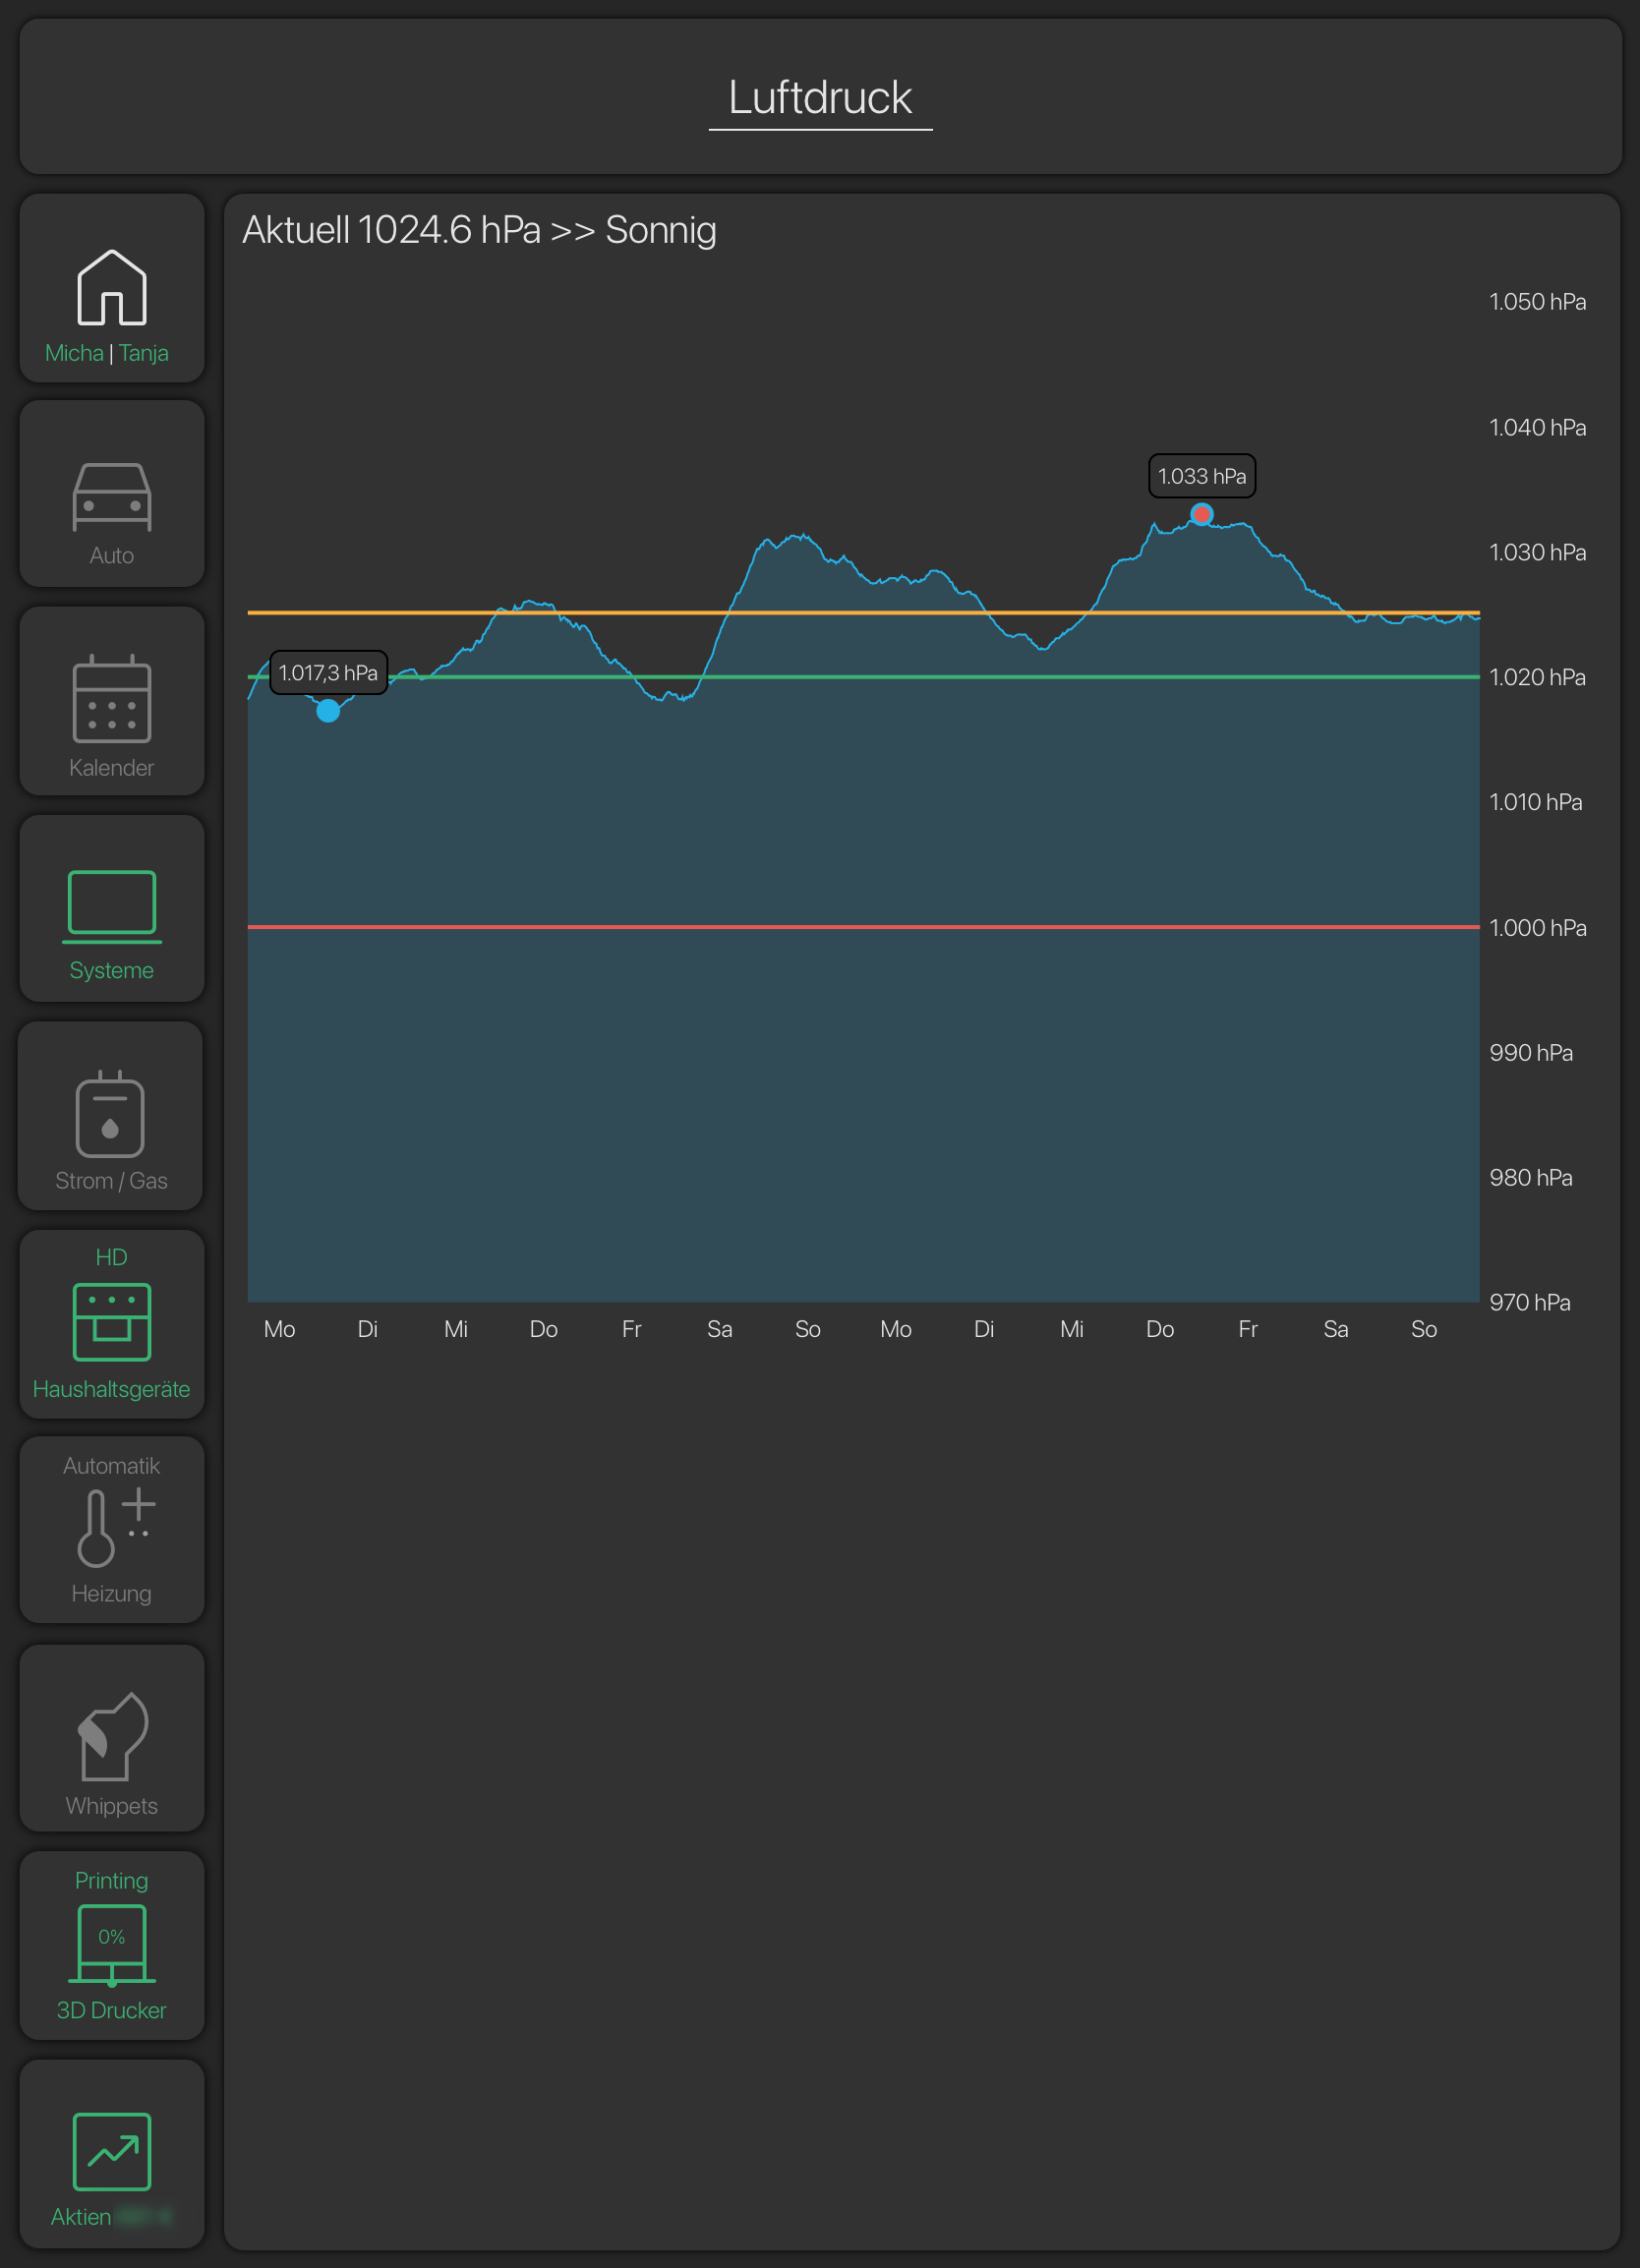1640x2268 pixels.
Task: Click the 1.017,3 hPa minimum marker dot
Action: click(328, 711)
